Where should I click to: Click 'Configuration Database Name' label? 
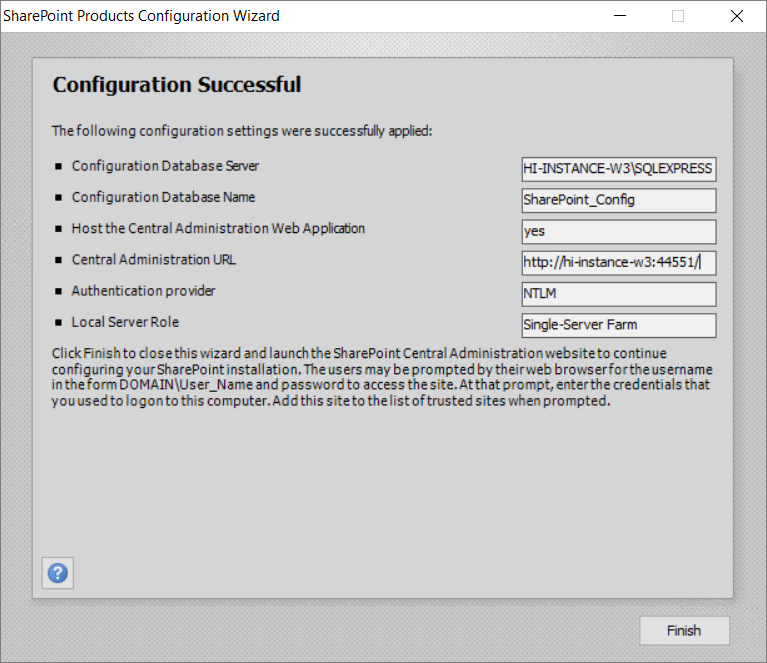click(163, 197)
